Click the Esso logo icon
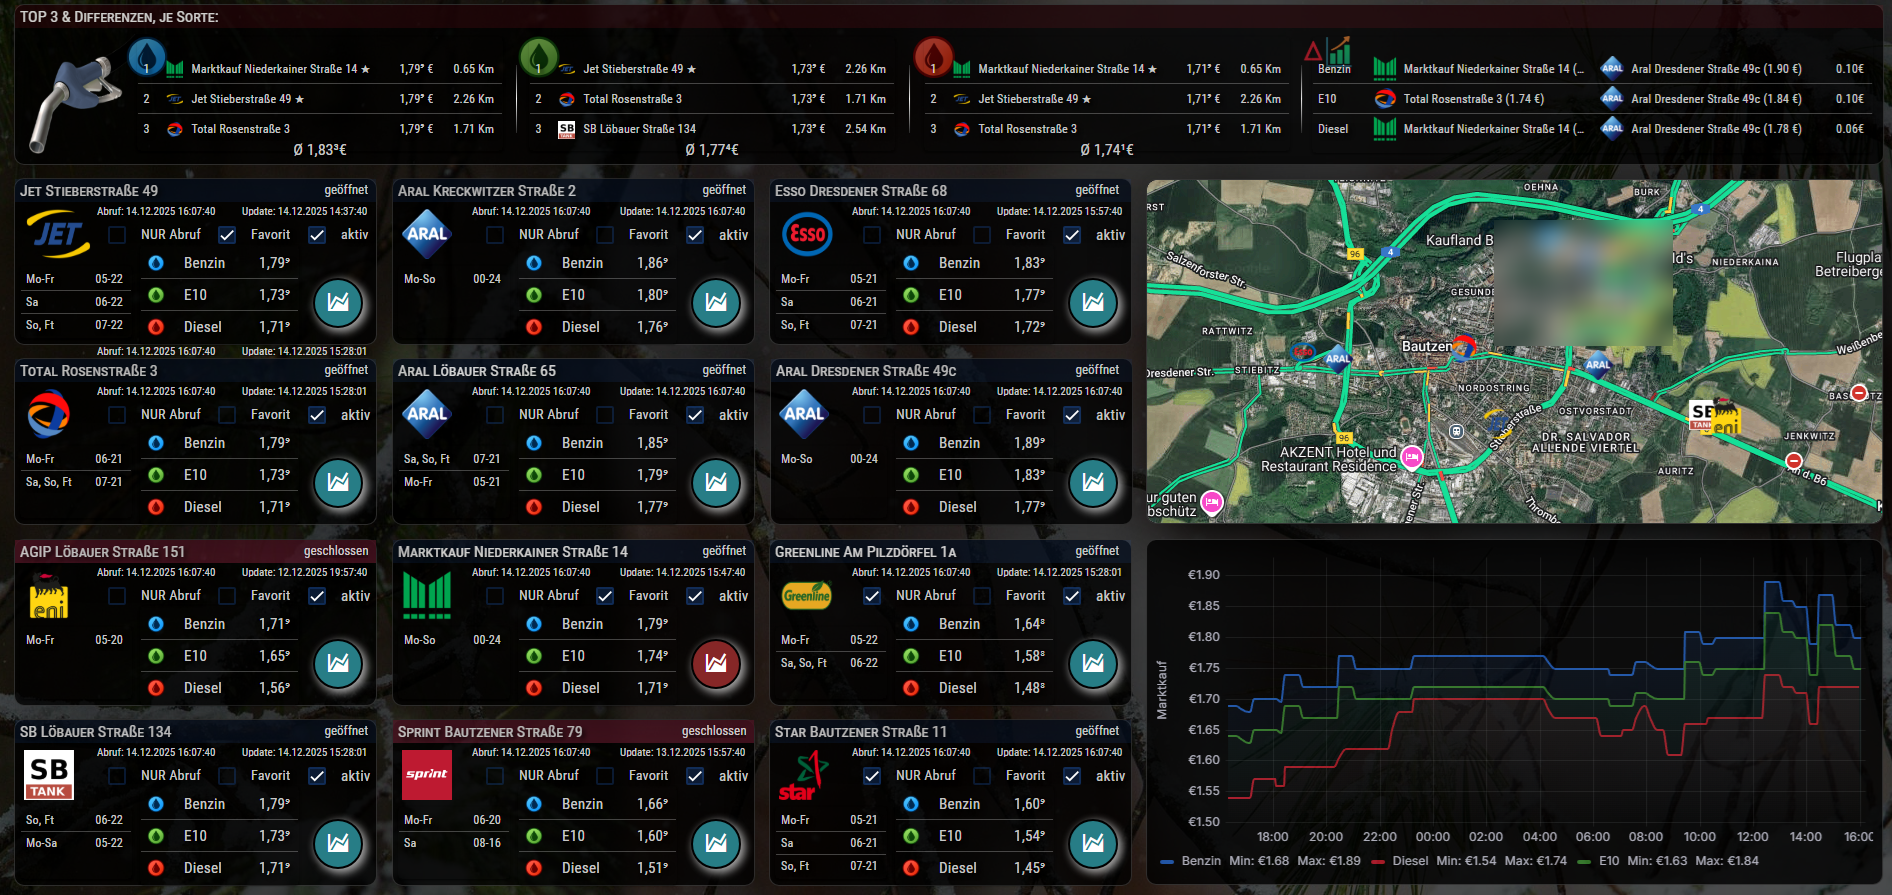This screenshot has height=895, width=1892. [806, 235]
